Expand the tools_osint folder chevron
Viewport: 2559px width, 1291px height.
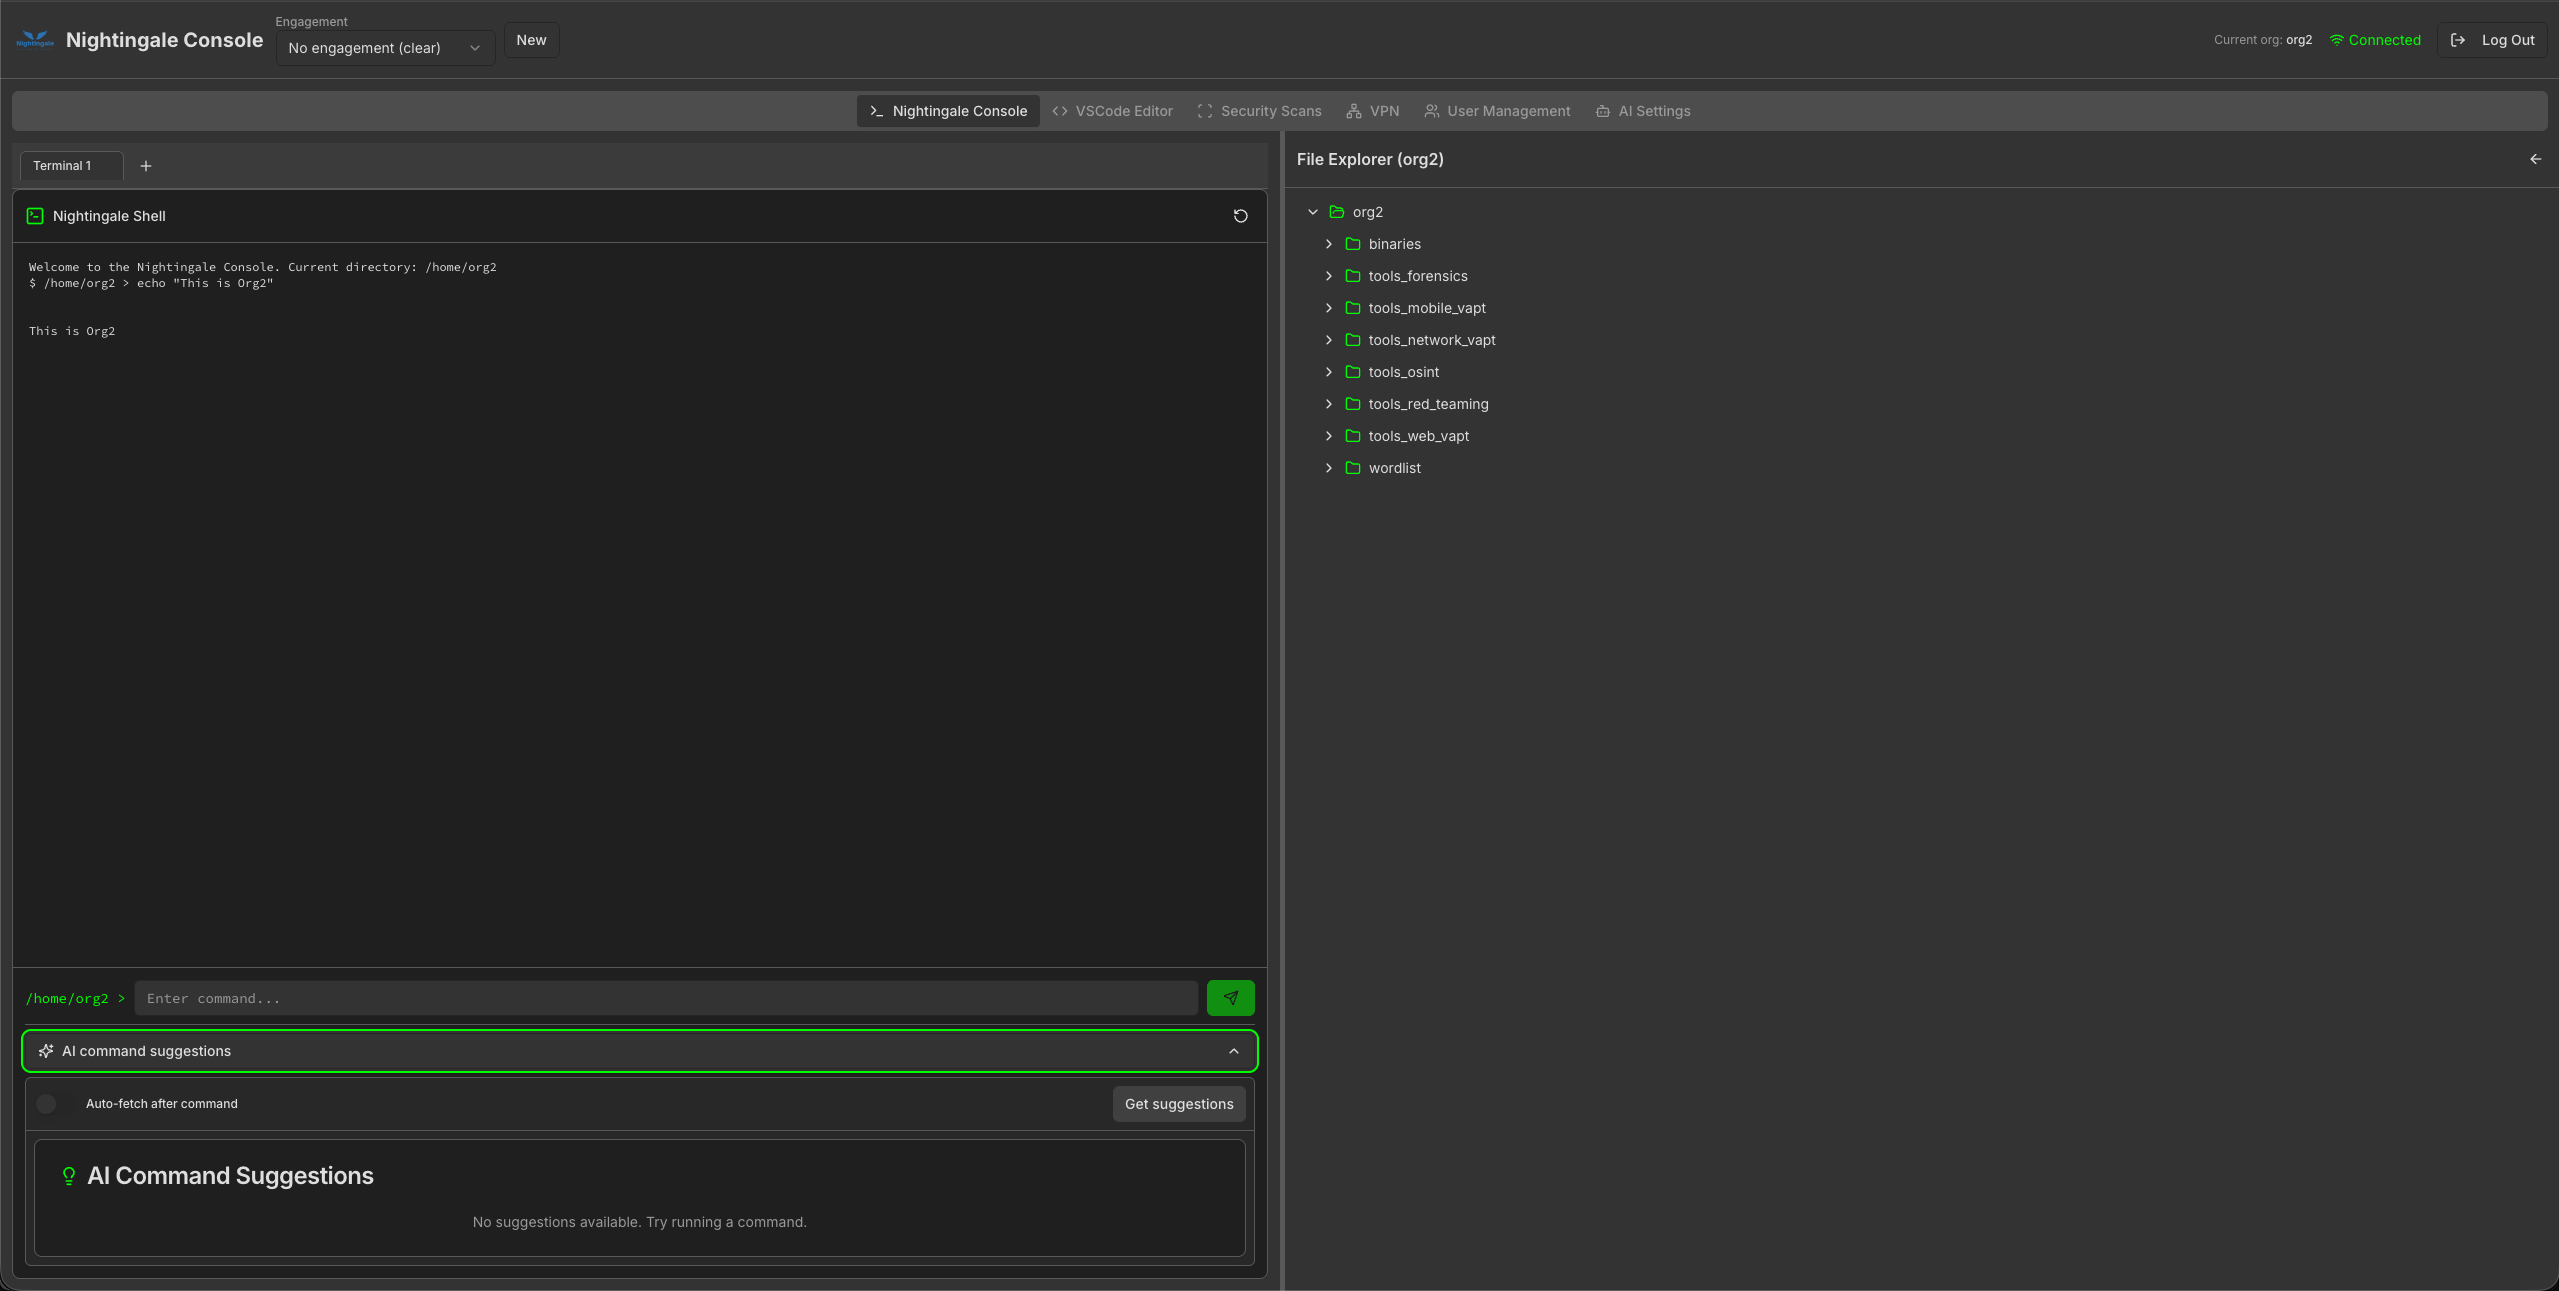pos(1329,372)
